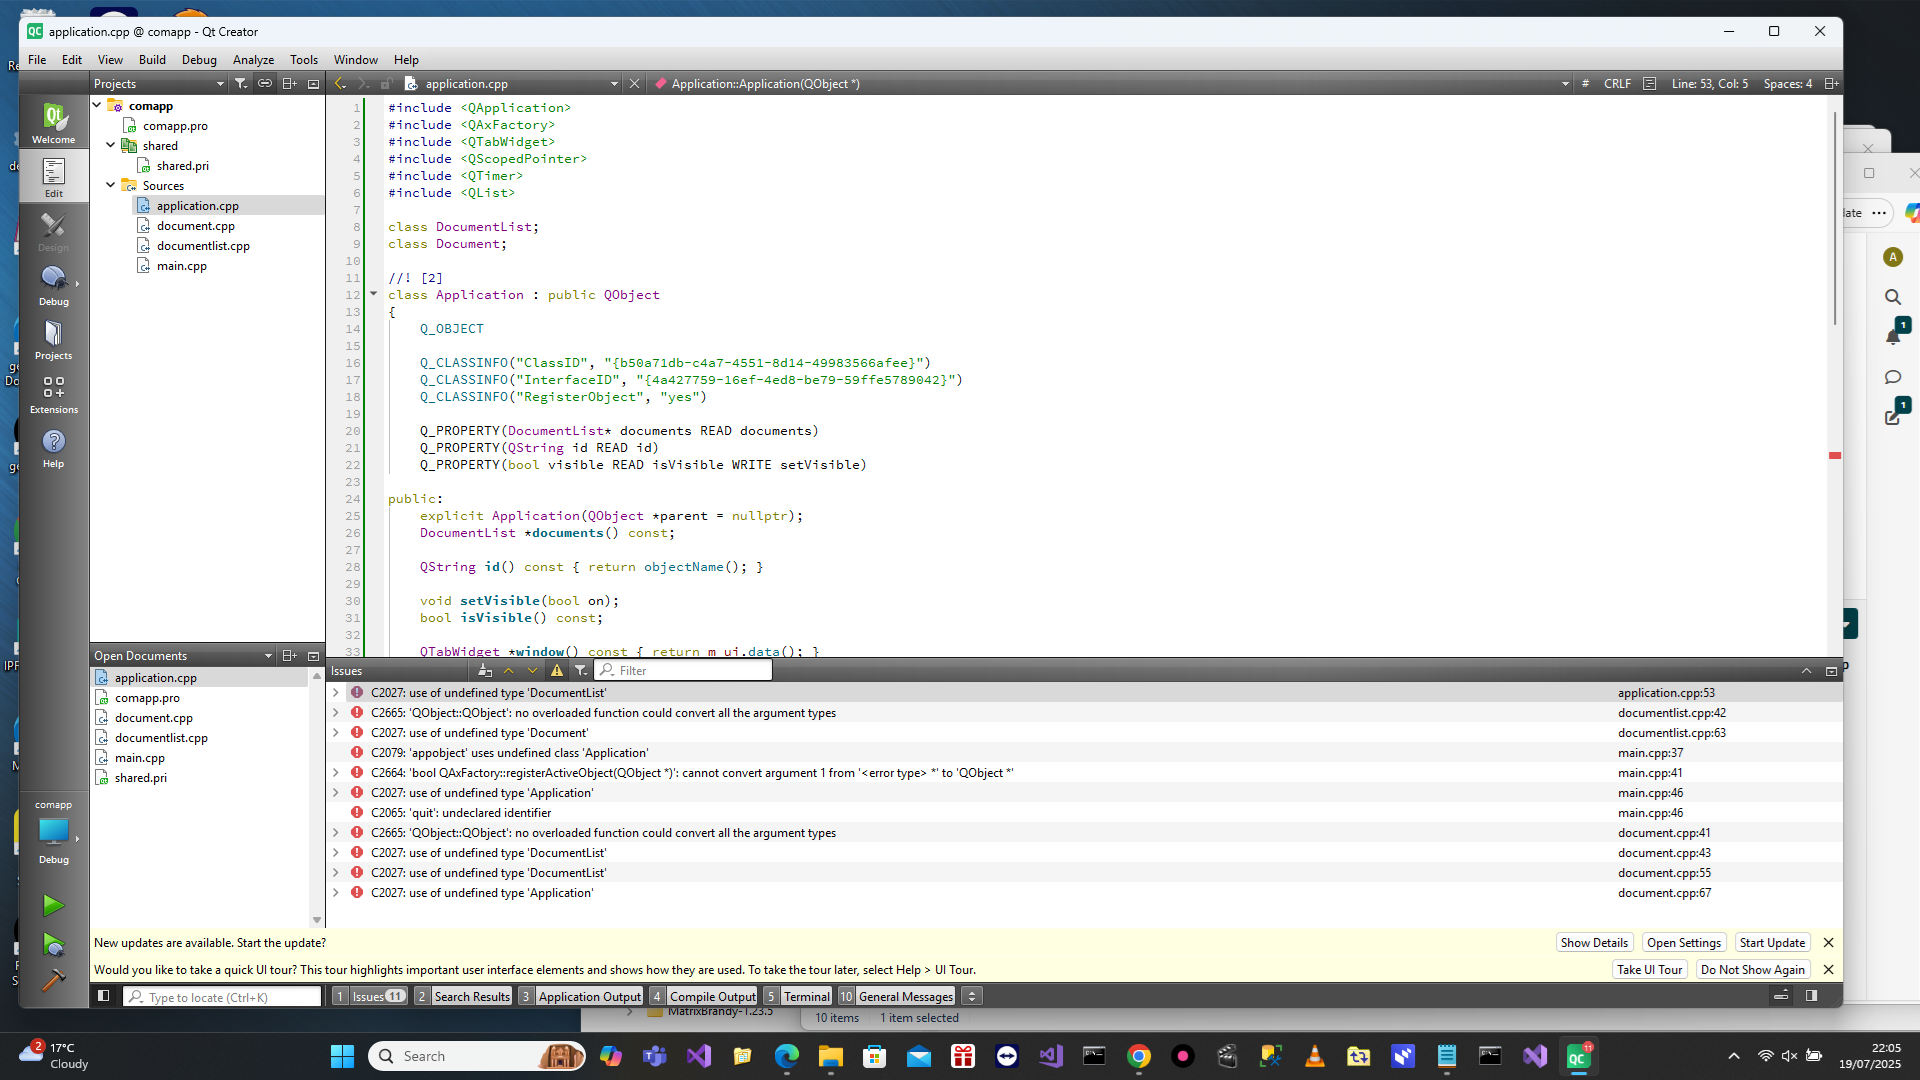Go to next issue arrow
The width and height of the screenshot is (1920, 1080).
coord(532,671)
